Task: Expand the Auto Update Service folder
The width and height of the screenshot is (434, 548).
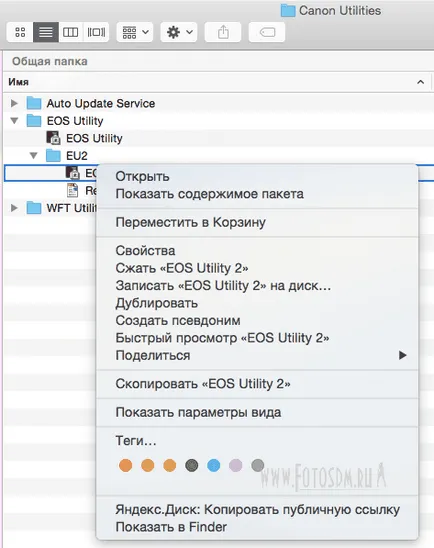Action: (x=14, y=103)
